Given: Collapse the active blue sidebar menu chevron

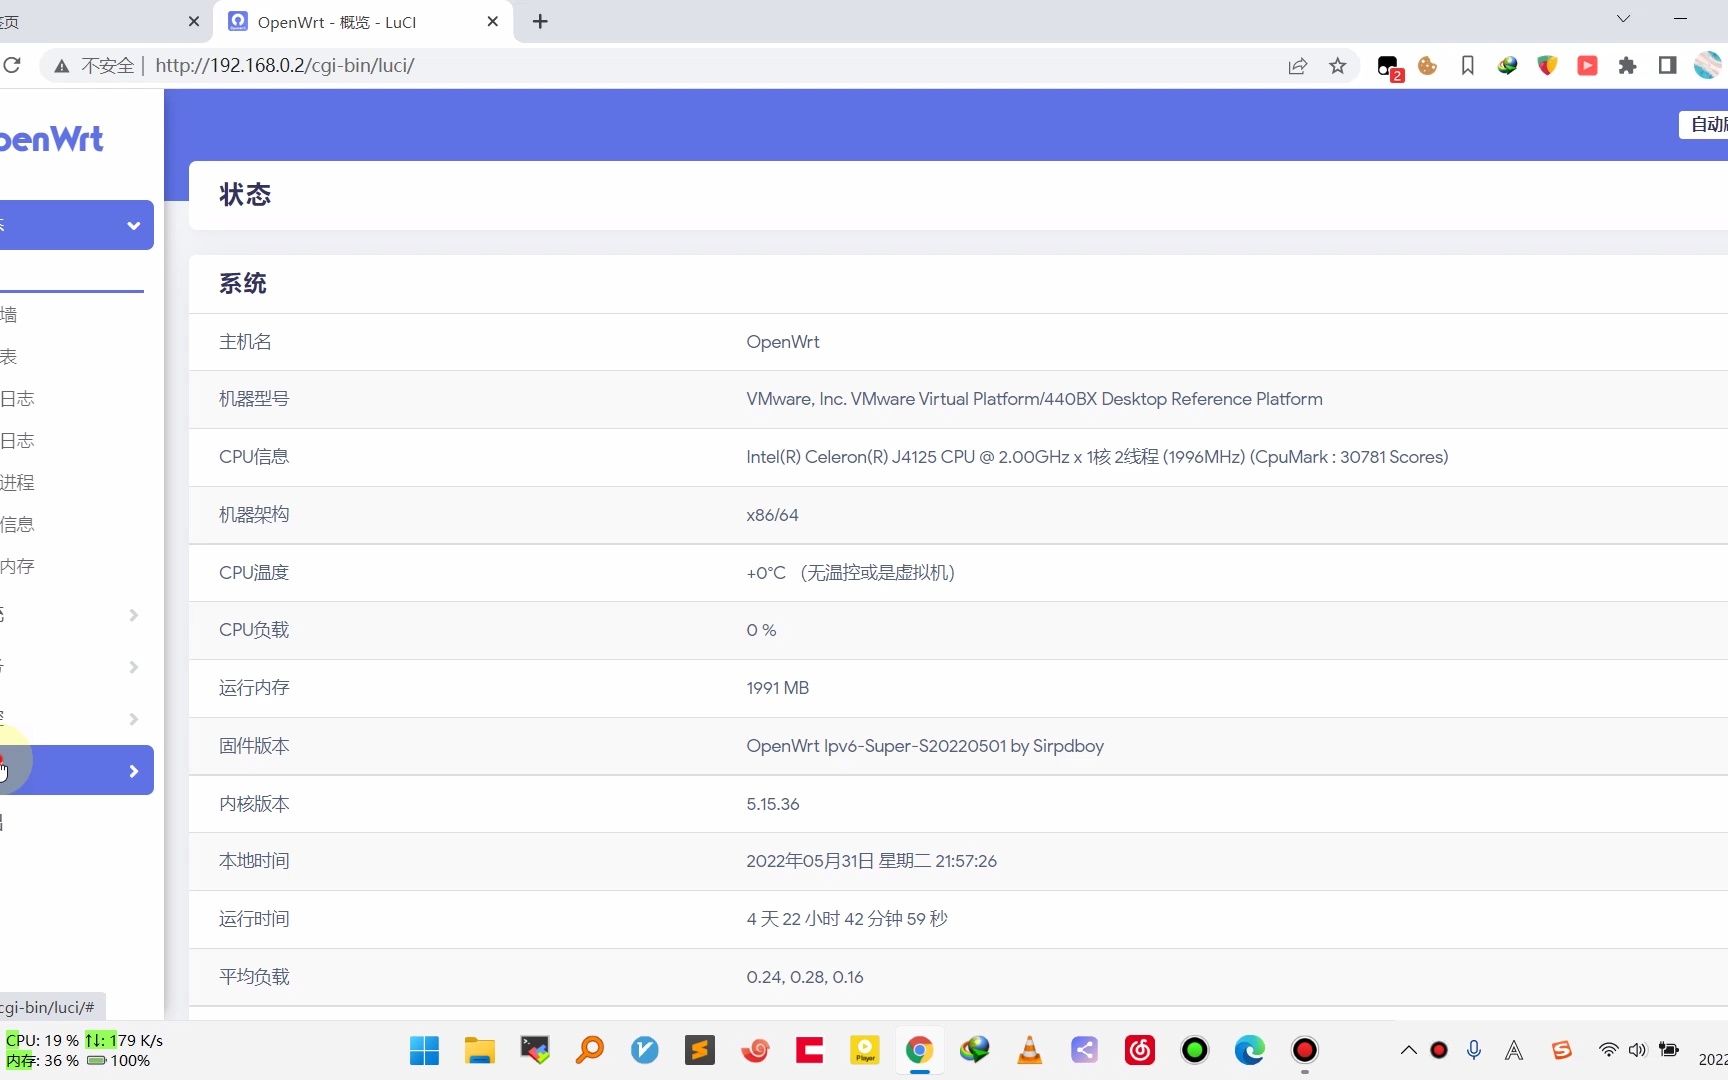Looking at the screenshot, I should [x=133, y=225].
